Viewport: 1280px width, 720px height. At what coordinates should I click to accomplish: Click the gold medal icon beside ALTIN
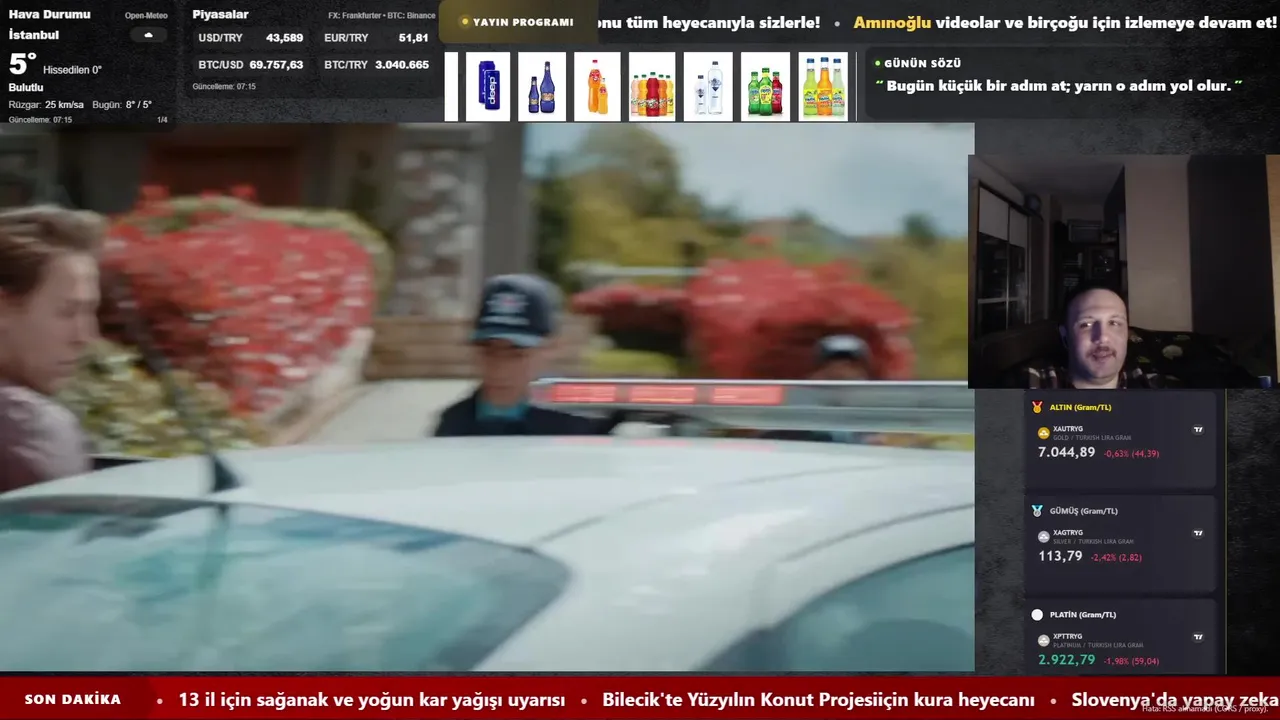tap(1037, 407)
